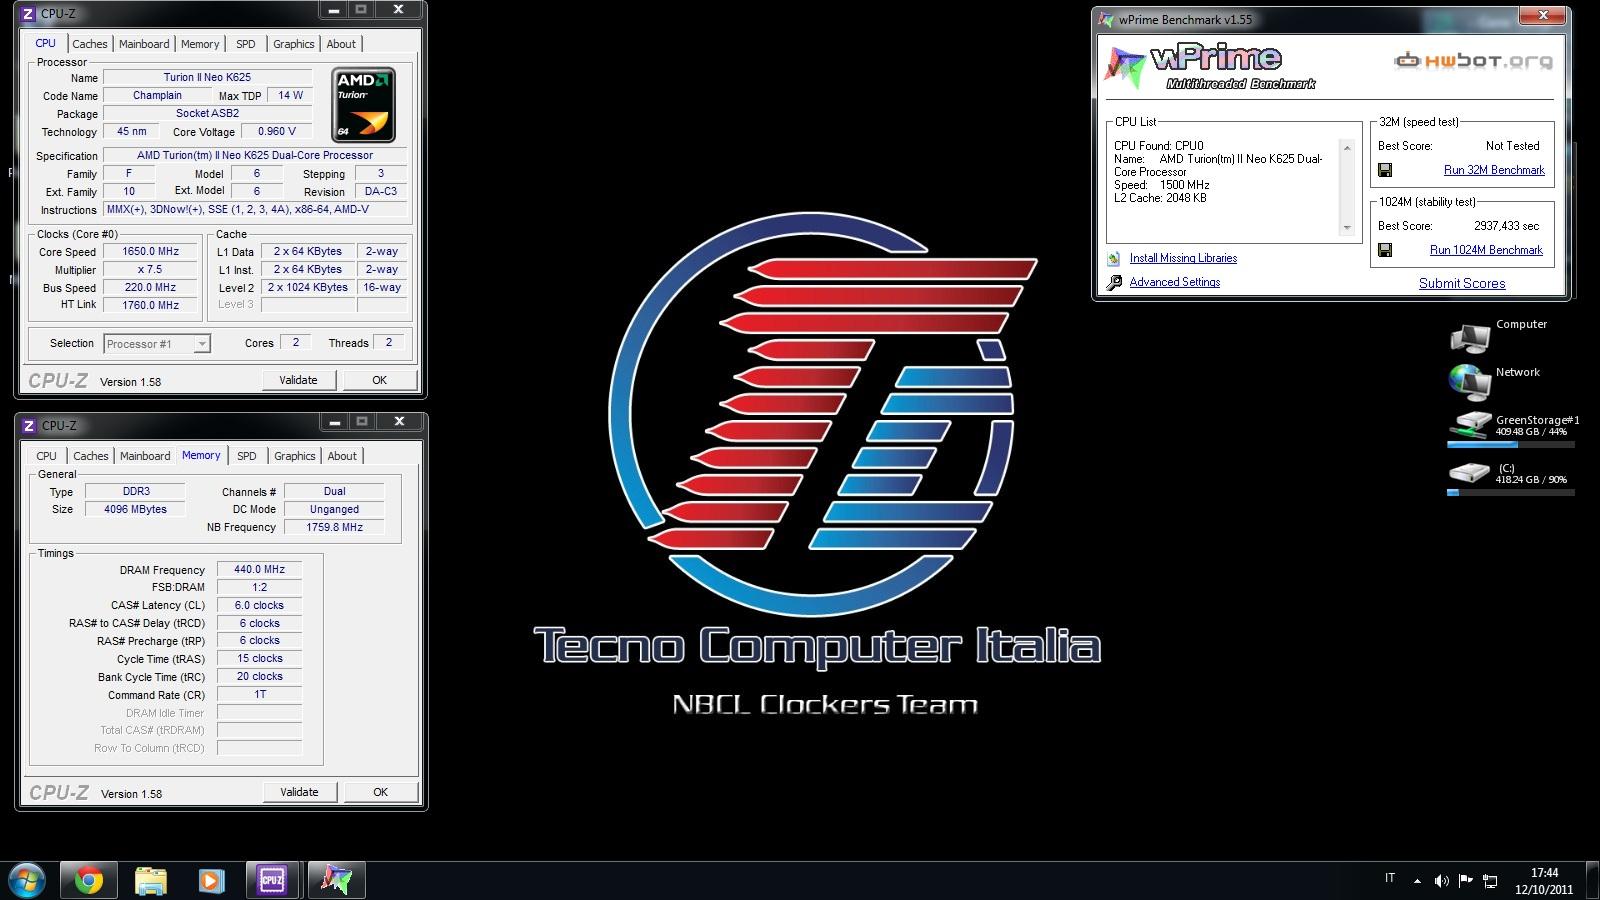Viewport: 1600px width, 900px height.
Task: Open Caches tab in top CPU-Z window
Action: (x=89, y=44)
